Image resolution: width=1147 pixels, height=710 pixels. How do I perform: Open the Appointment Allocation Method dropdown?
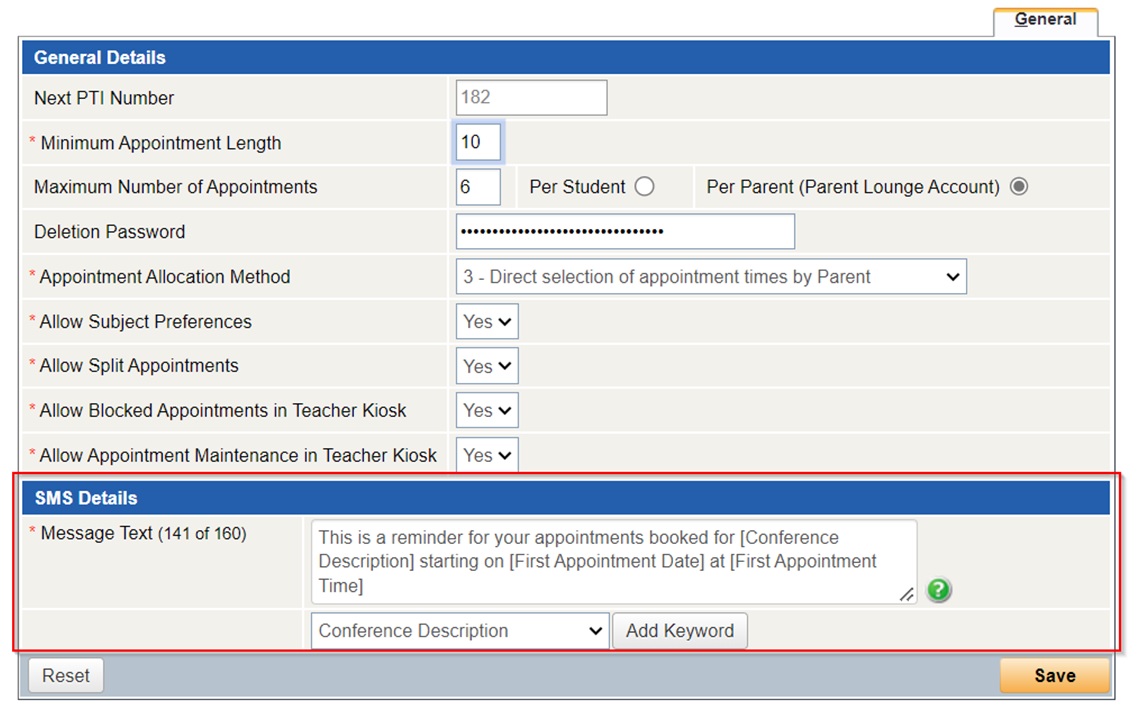click(x=710, y=277)
